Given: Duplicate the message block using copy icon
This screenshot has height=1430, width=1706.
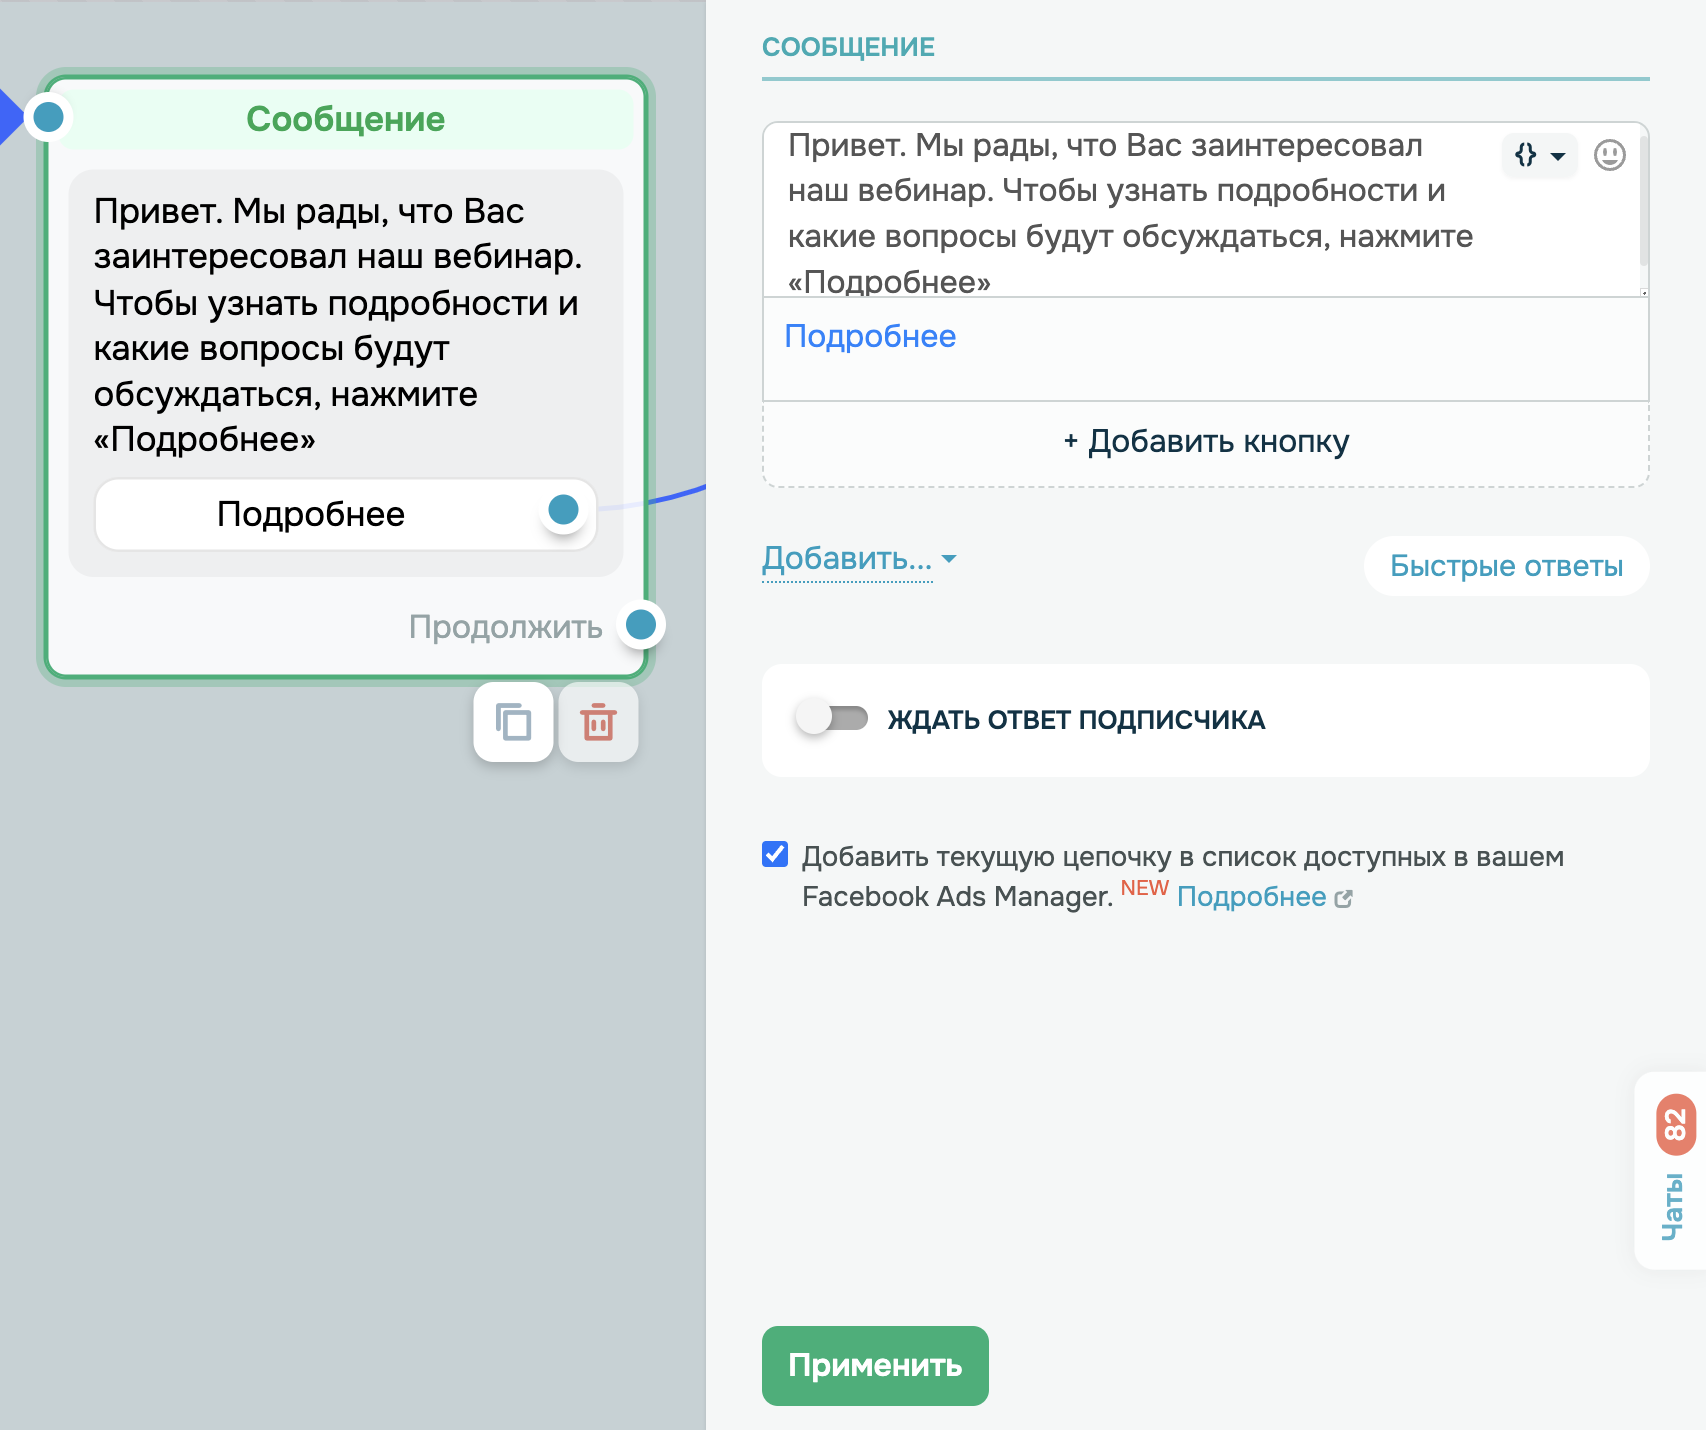Looking at the screenshot, I should (512, 722).
